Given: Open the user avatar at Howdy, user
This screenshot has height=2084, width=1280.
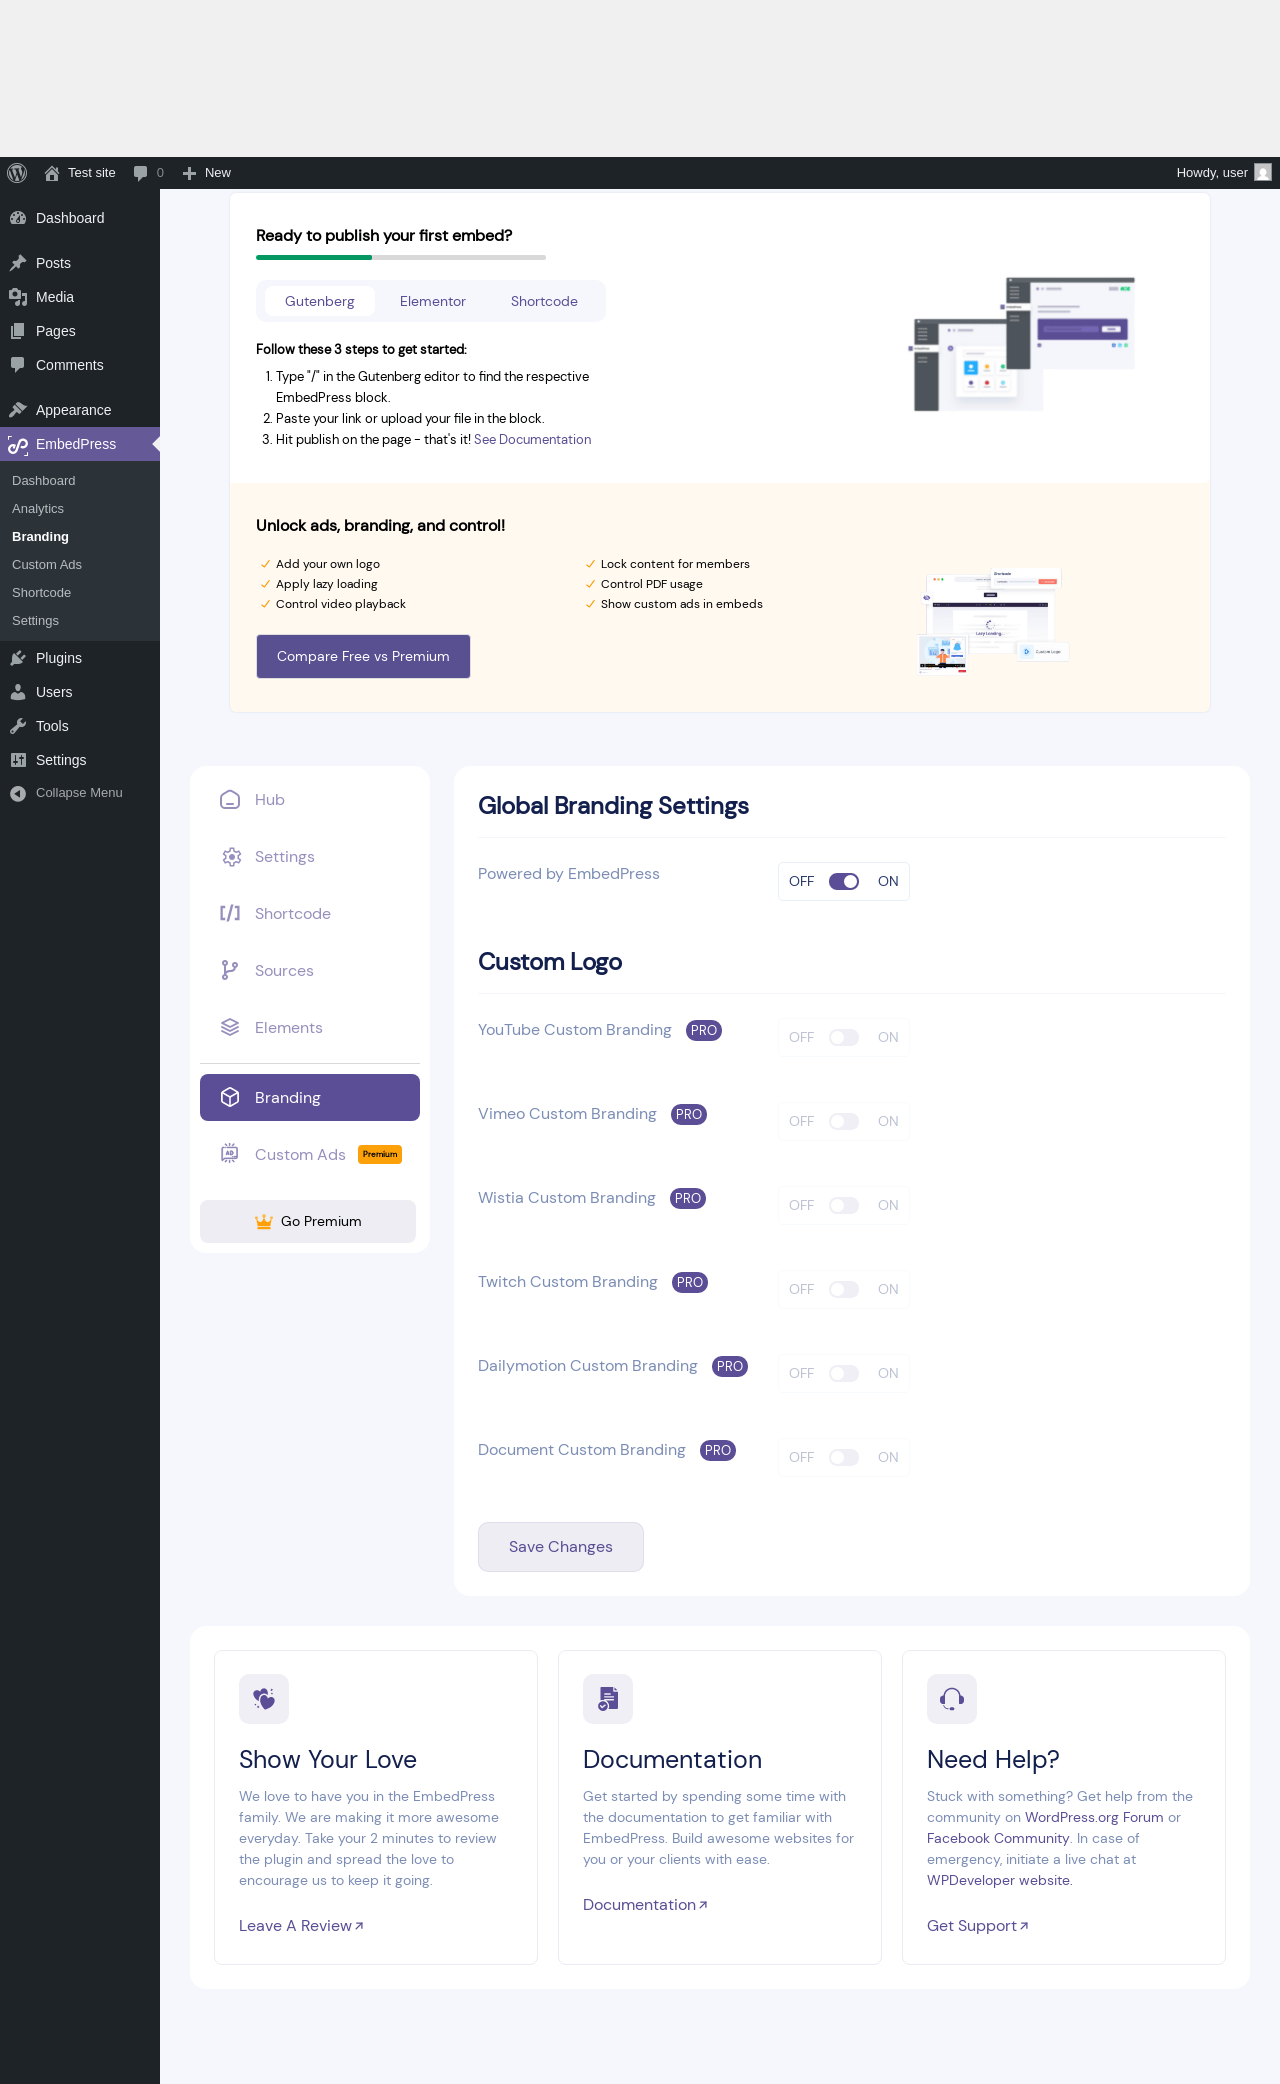Looking at the screenshot, I should click(1263, 173).
